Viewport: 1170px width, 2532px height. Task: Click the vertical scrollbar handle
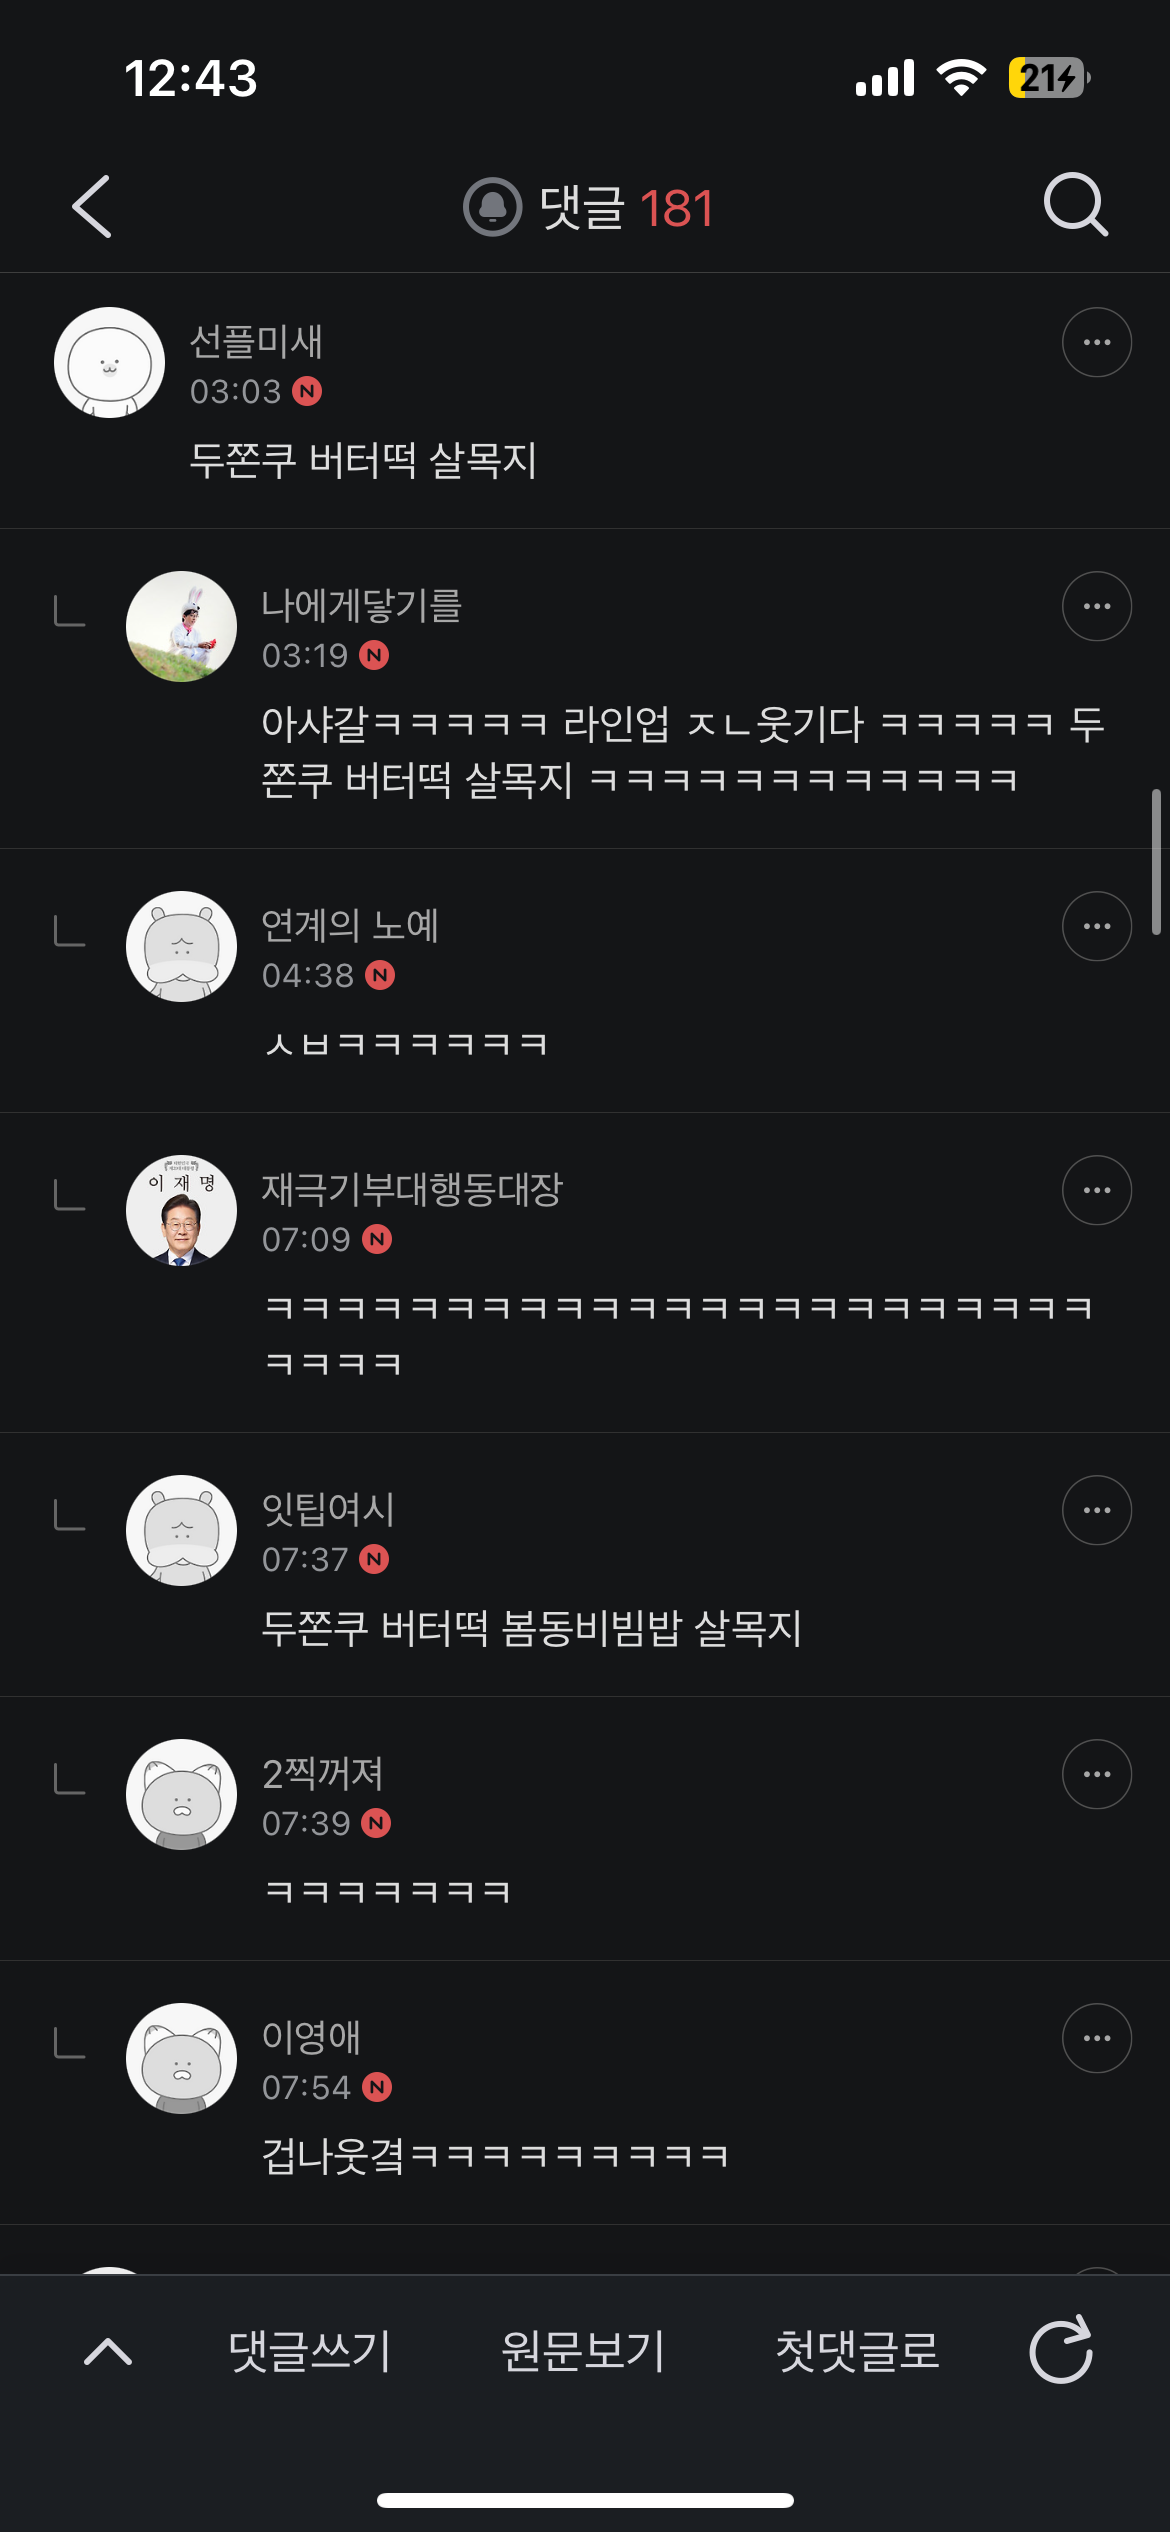coord(1156,862)
